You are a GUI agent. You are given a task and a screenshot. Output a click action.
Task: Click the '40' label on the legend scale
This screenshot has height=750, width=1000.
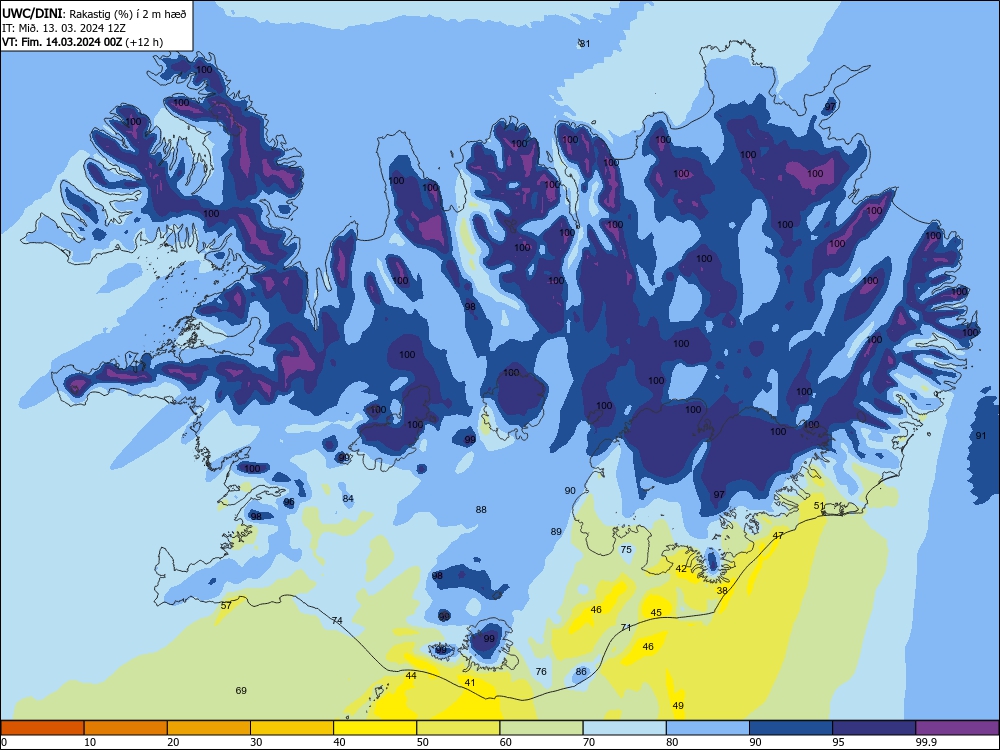click(339, 742)
